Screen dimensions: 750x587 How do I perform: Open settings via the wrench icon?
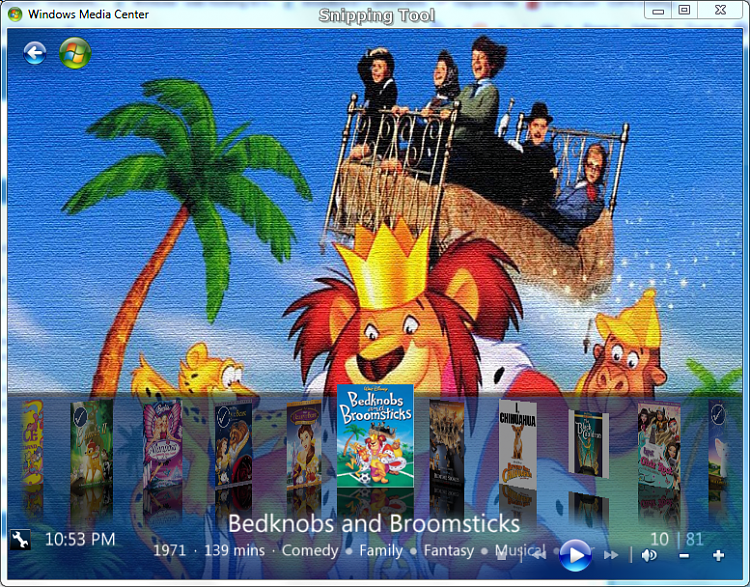click(x=20, y=540)
